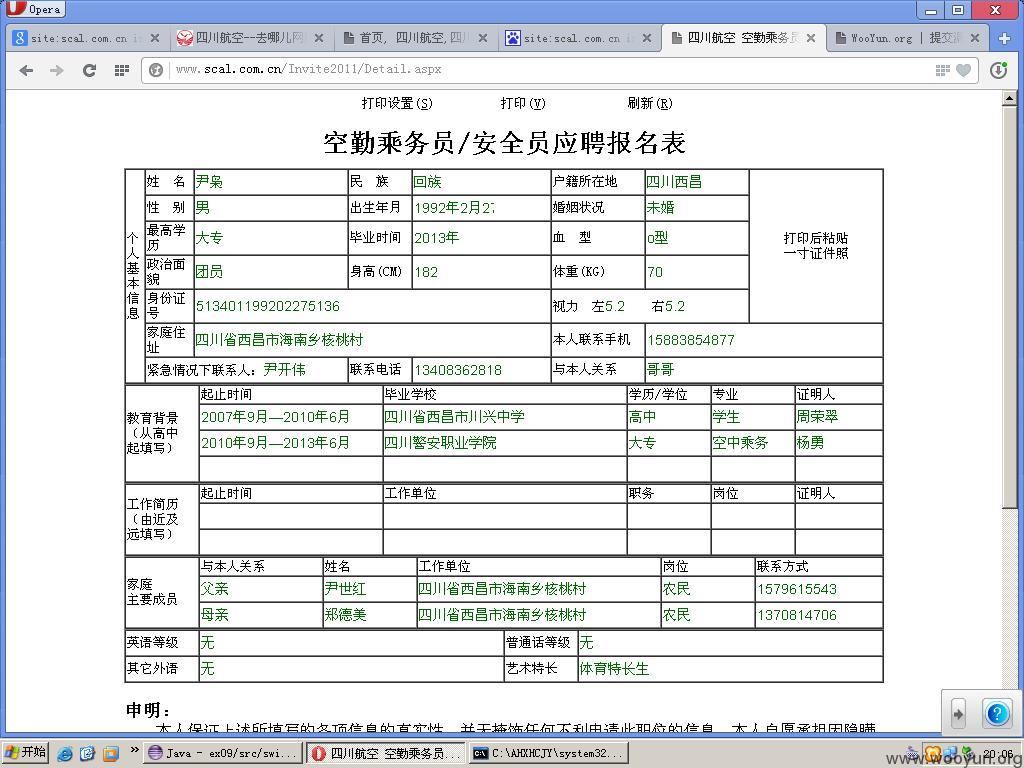Open the Speed Dial icon beside the heart

tap(942, 70)
